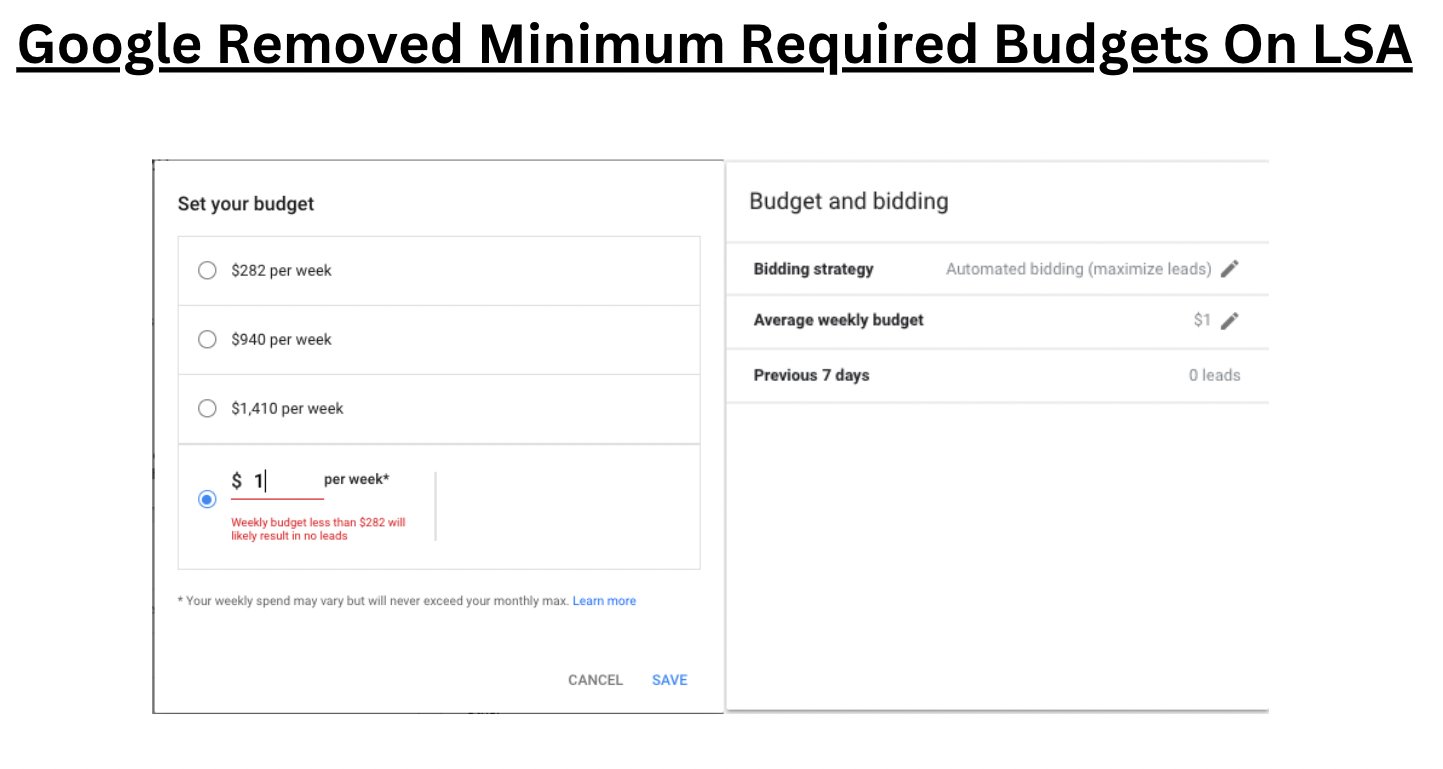Click the Bidding strategy row label
The image size is (1443, 769).
coord(814,268)
